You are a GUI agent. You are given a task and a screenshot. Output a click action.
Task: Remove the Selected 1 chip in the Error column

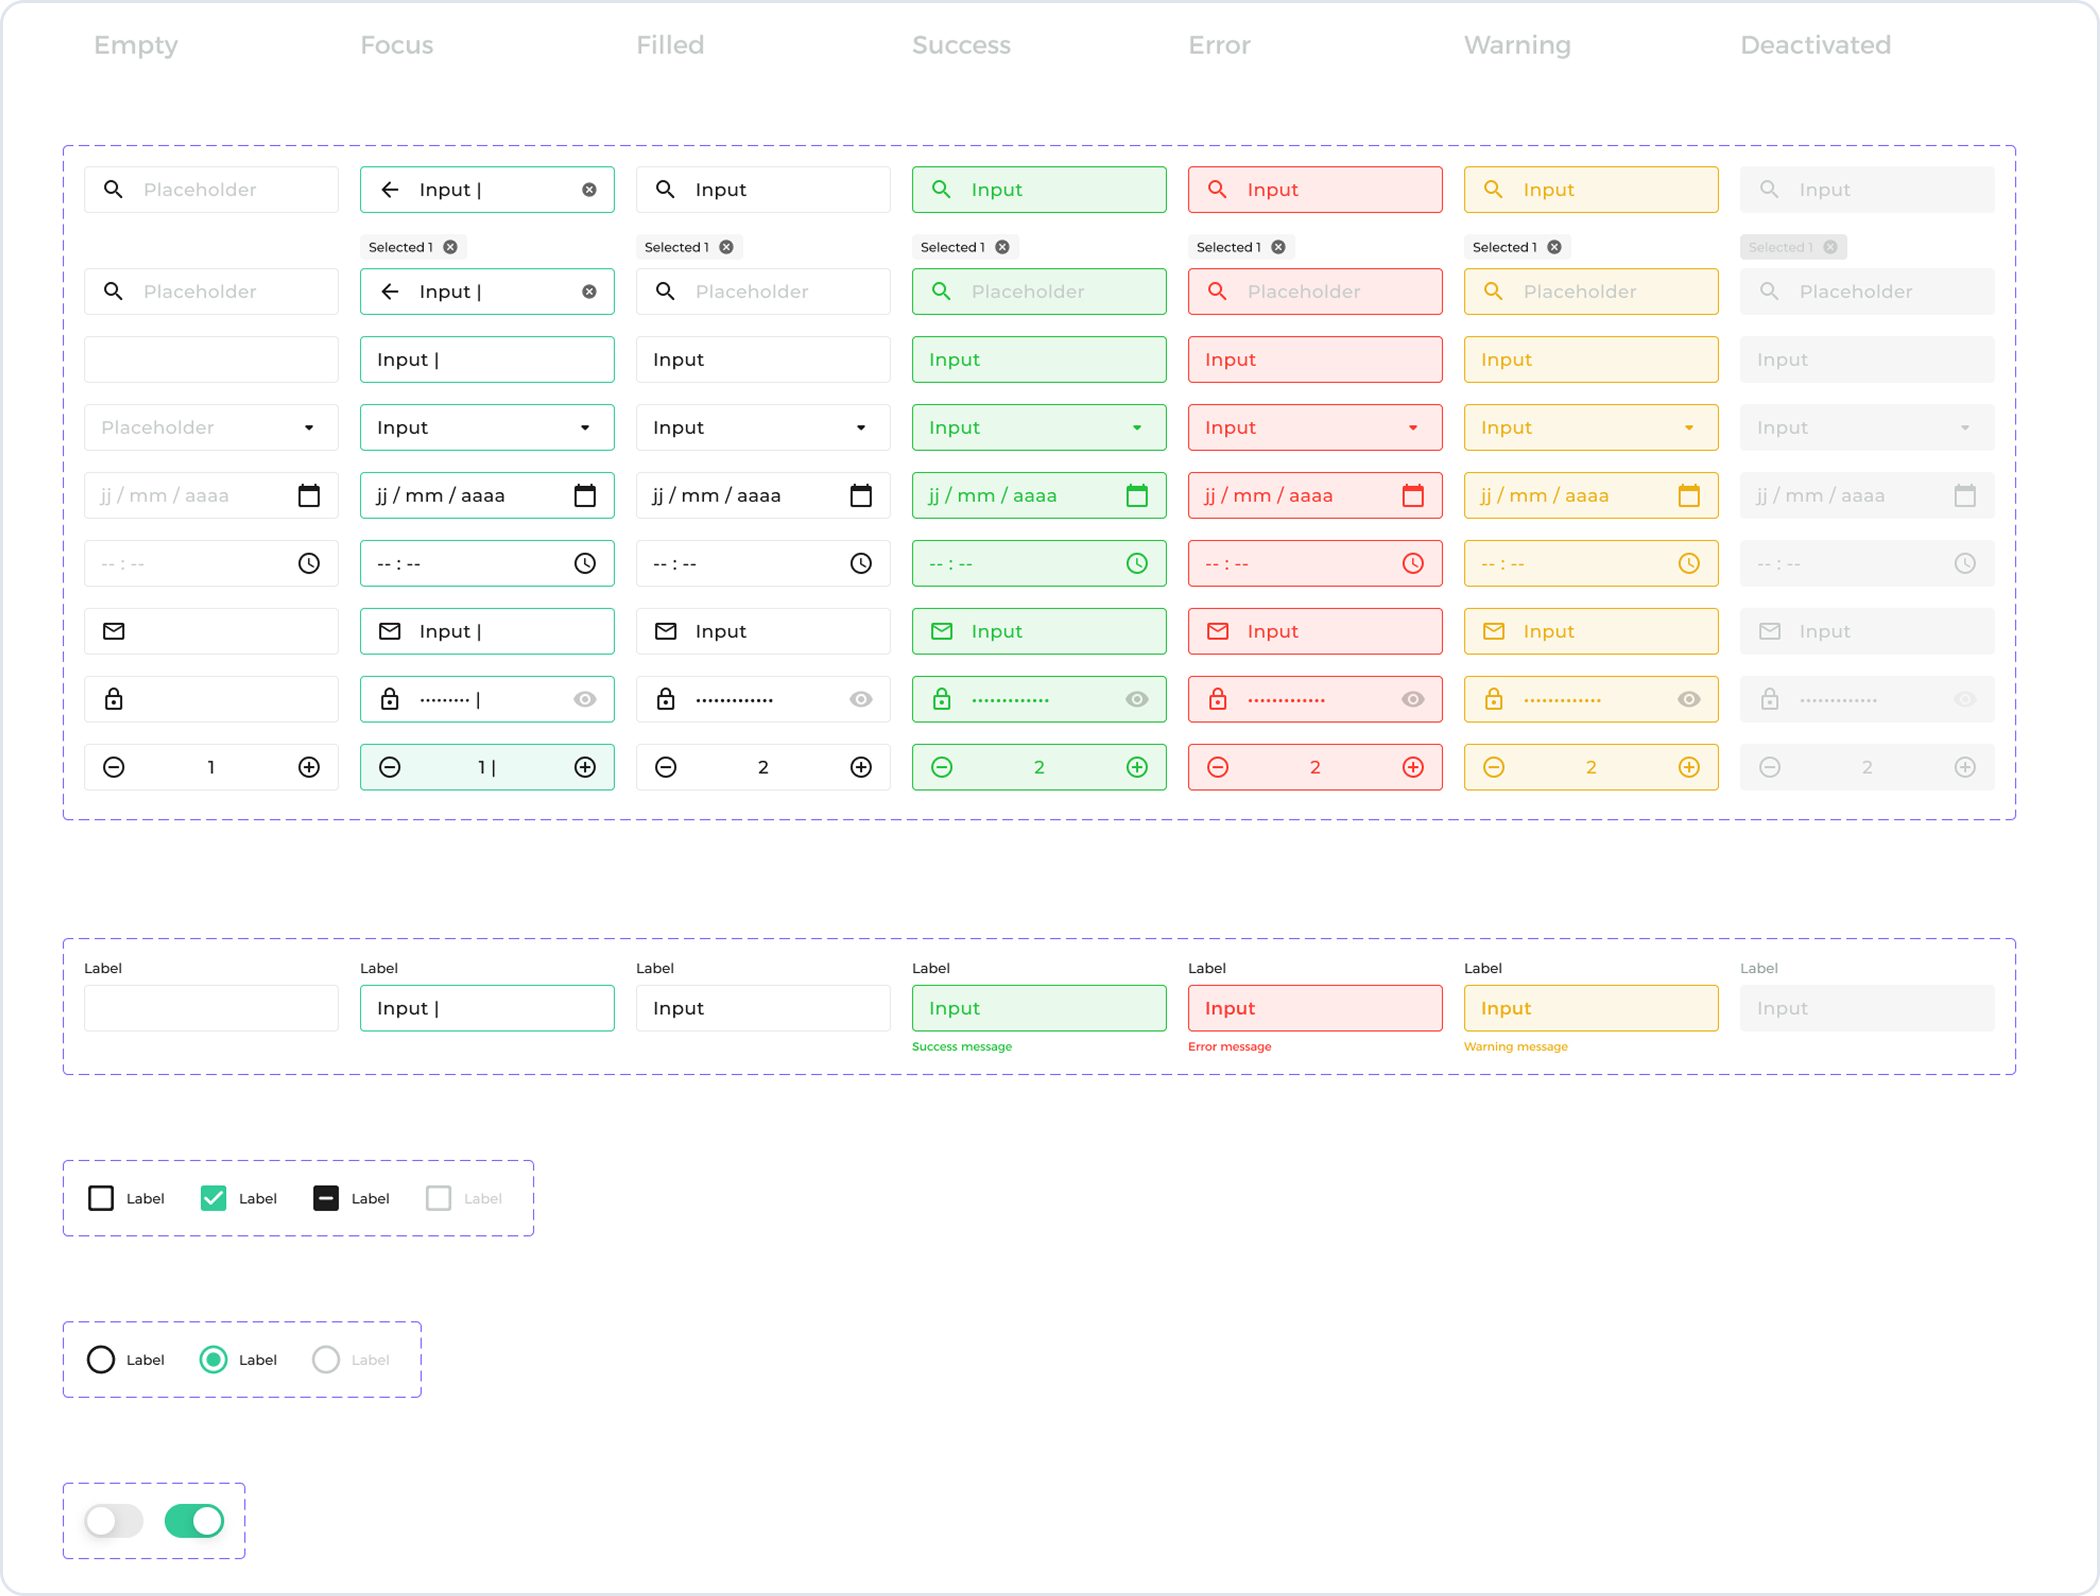pos(1279,247)
